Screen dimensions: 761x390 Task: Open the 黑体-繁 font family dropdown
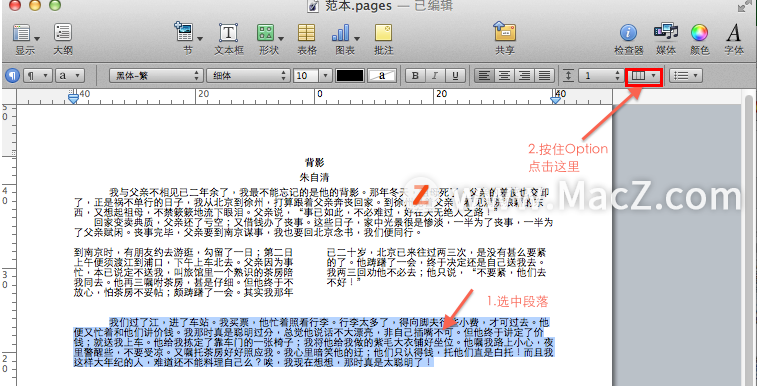[x=156, y=76]
